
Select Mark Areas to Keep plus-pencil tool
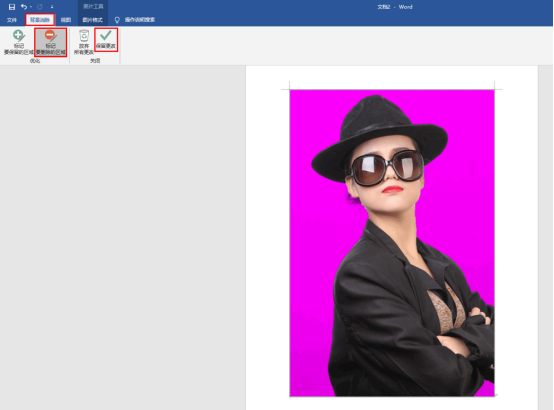click(19, 42)
